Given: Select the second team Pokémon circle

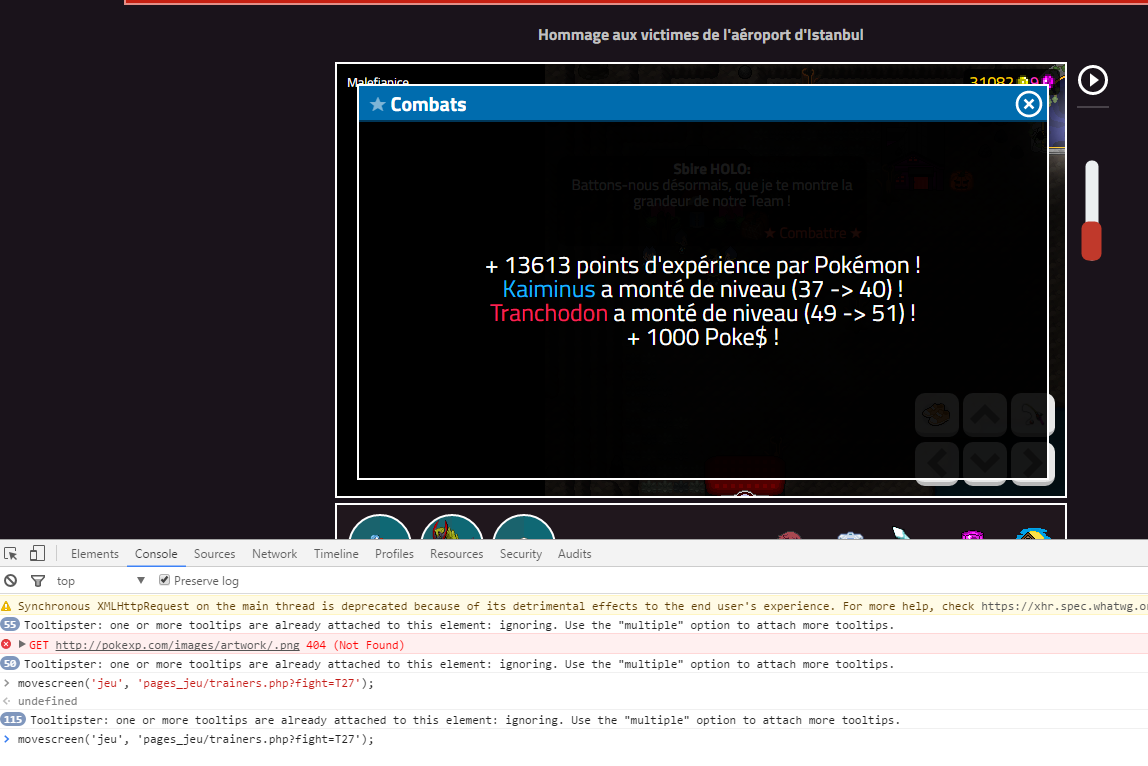Looking at the screenshot, I should pyautogui.click(x=452, y=527).
